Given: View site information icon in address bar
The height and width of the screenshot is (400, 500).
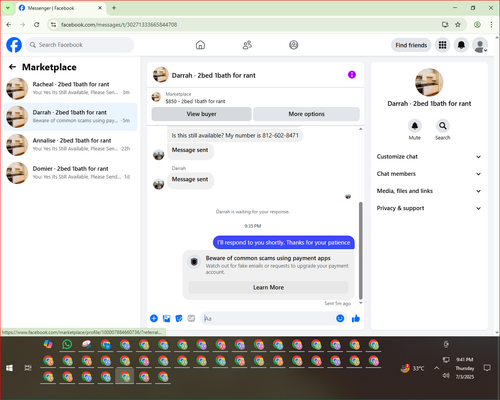Looking at the screenshot, I should click(x=53, y=25).
